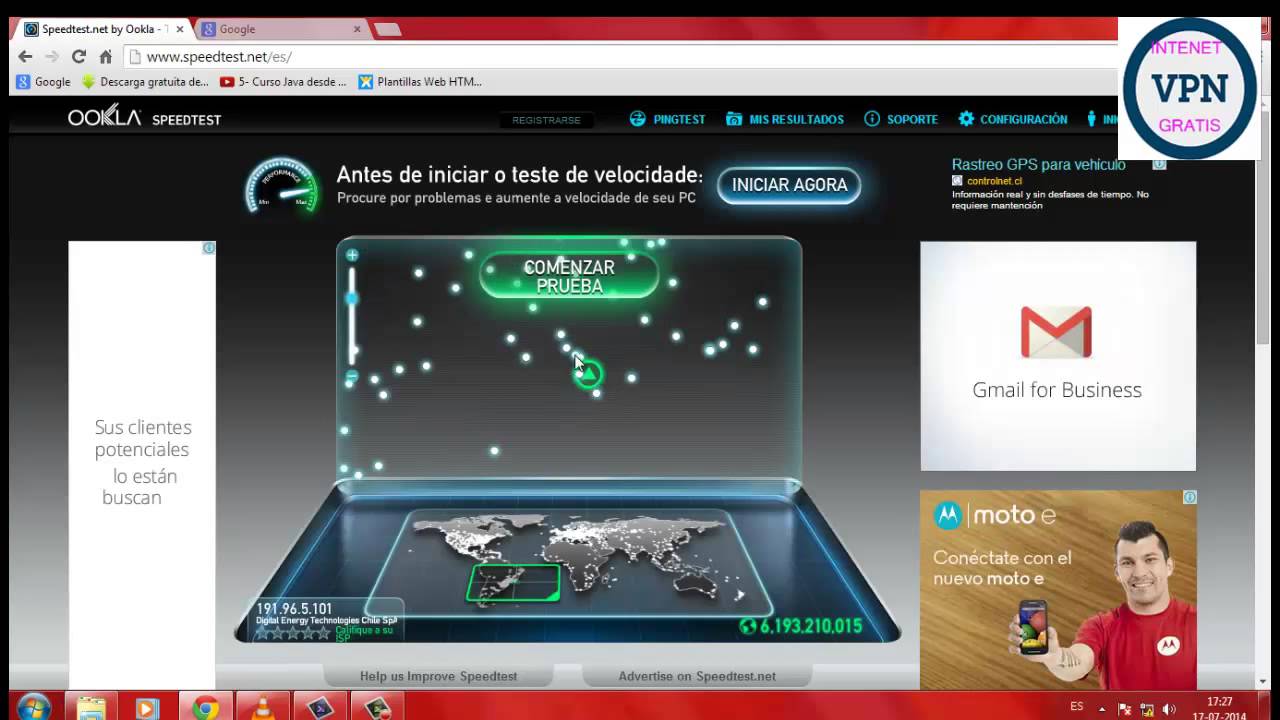Open CONFIGURACIÓN menu item

[1024, 119]
